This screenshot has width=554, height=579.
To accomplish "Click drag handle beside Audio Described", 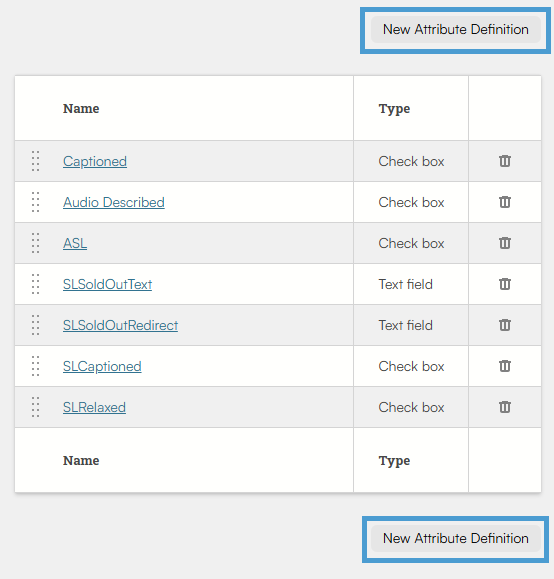I will [x=35, y=202].
